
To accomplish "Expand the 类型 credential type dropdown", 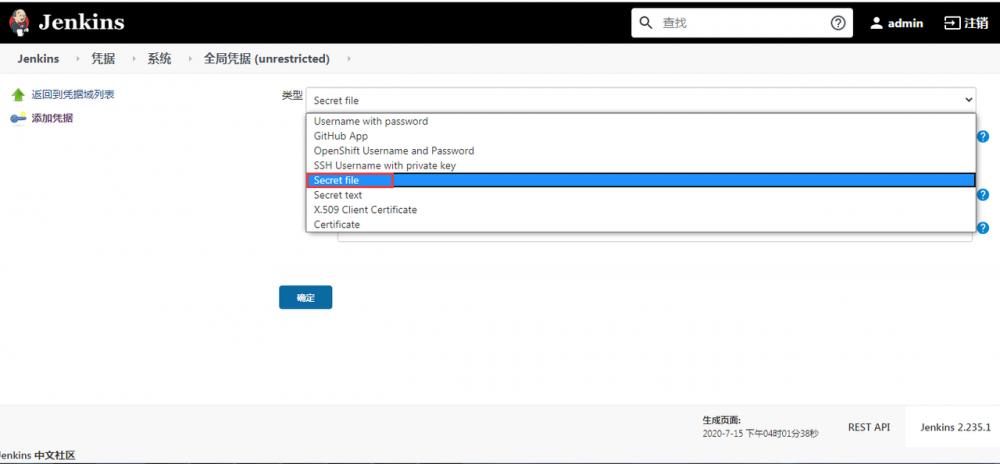I will tap(640, 99).
